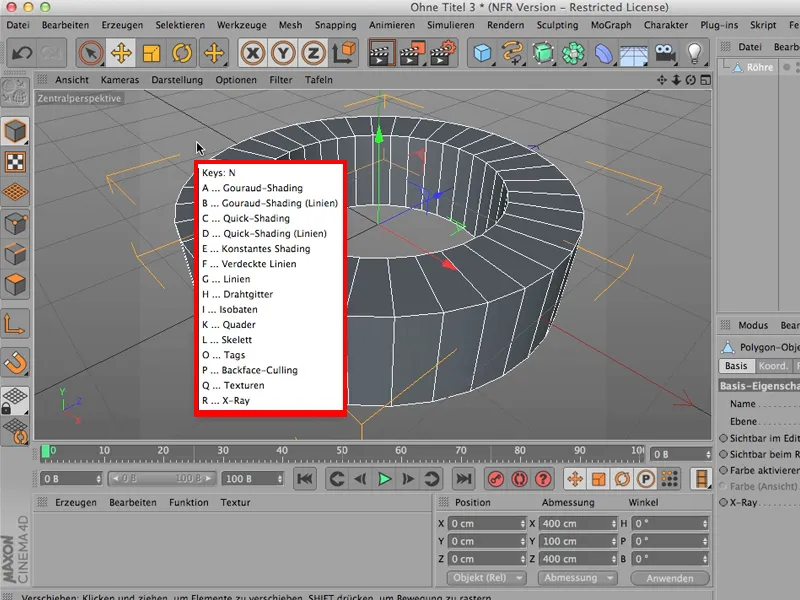Open the NURBS generator icon
800x600 pixels.
543,53
